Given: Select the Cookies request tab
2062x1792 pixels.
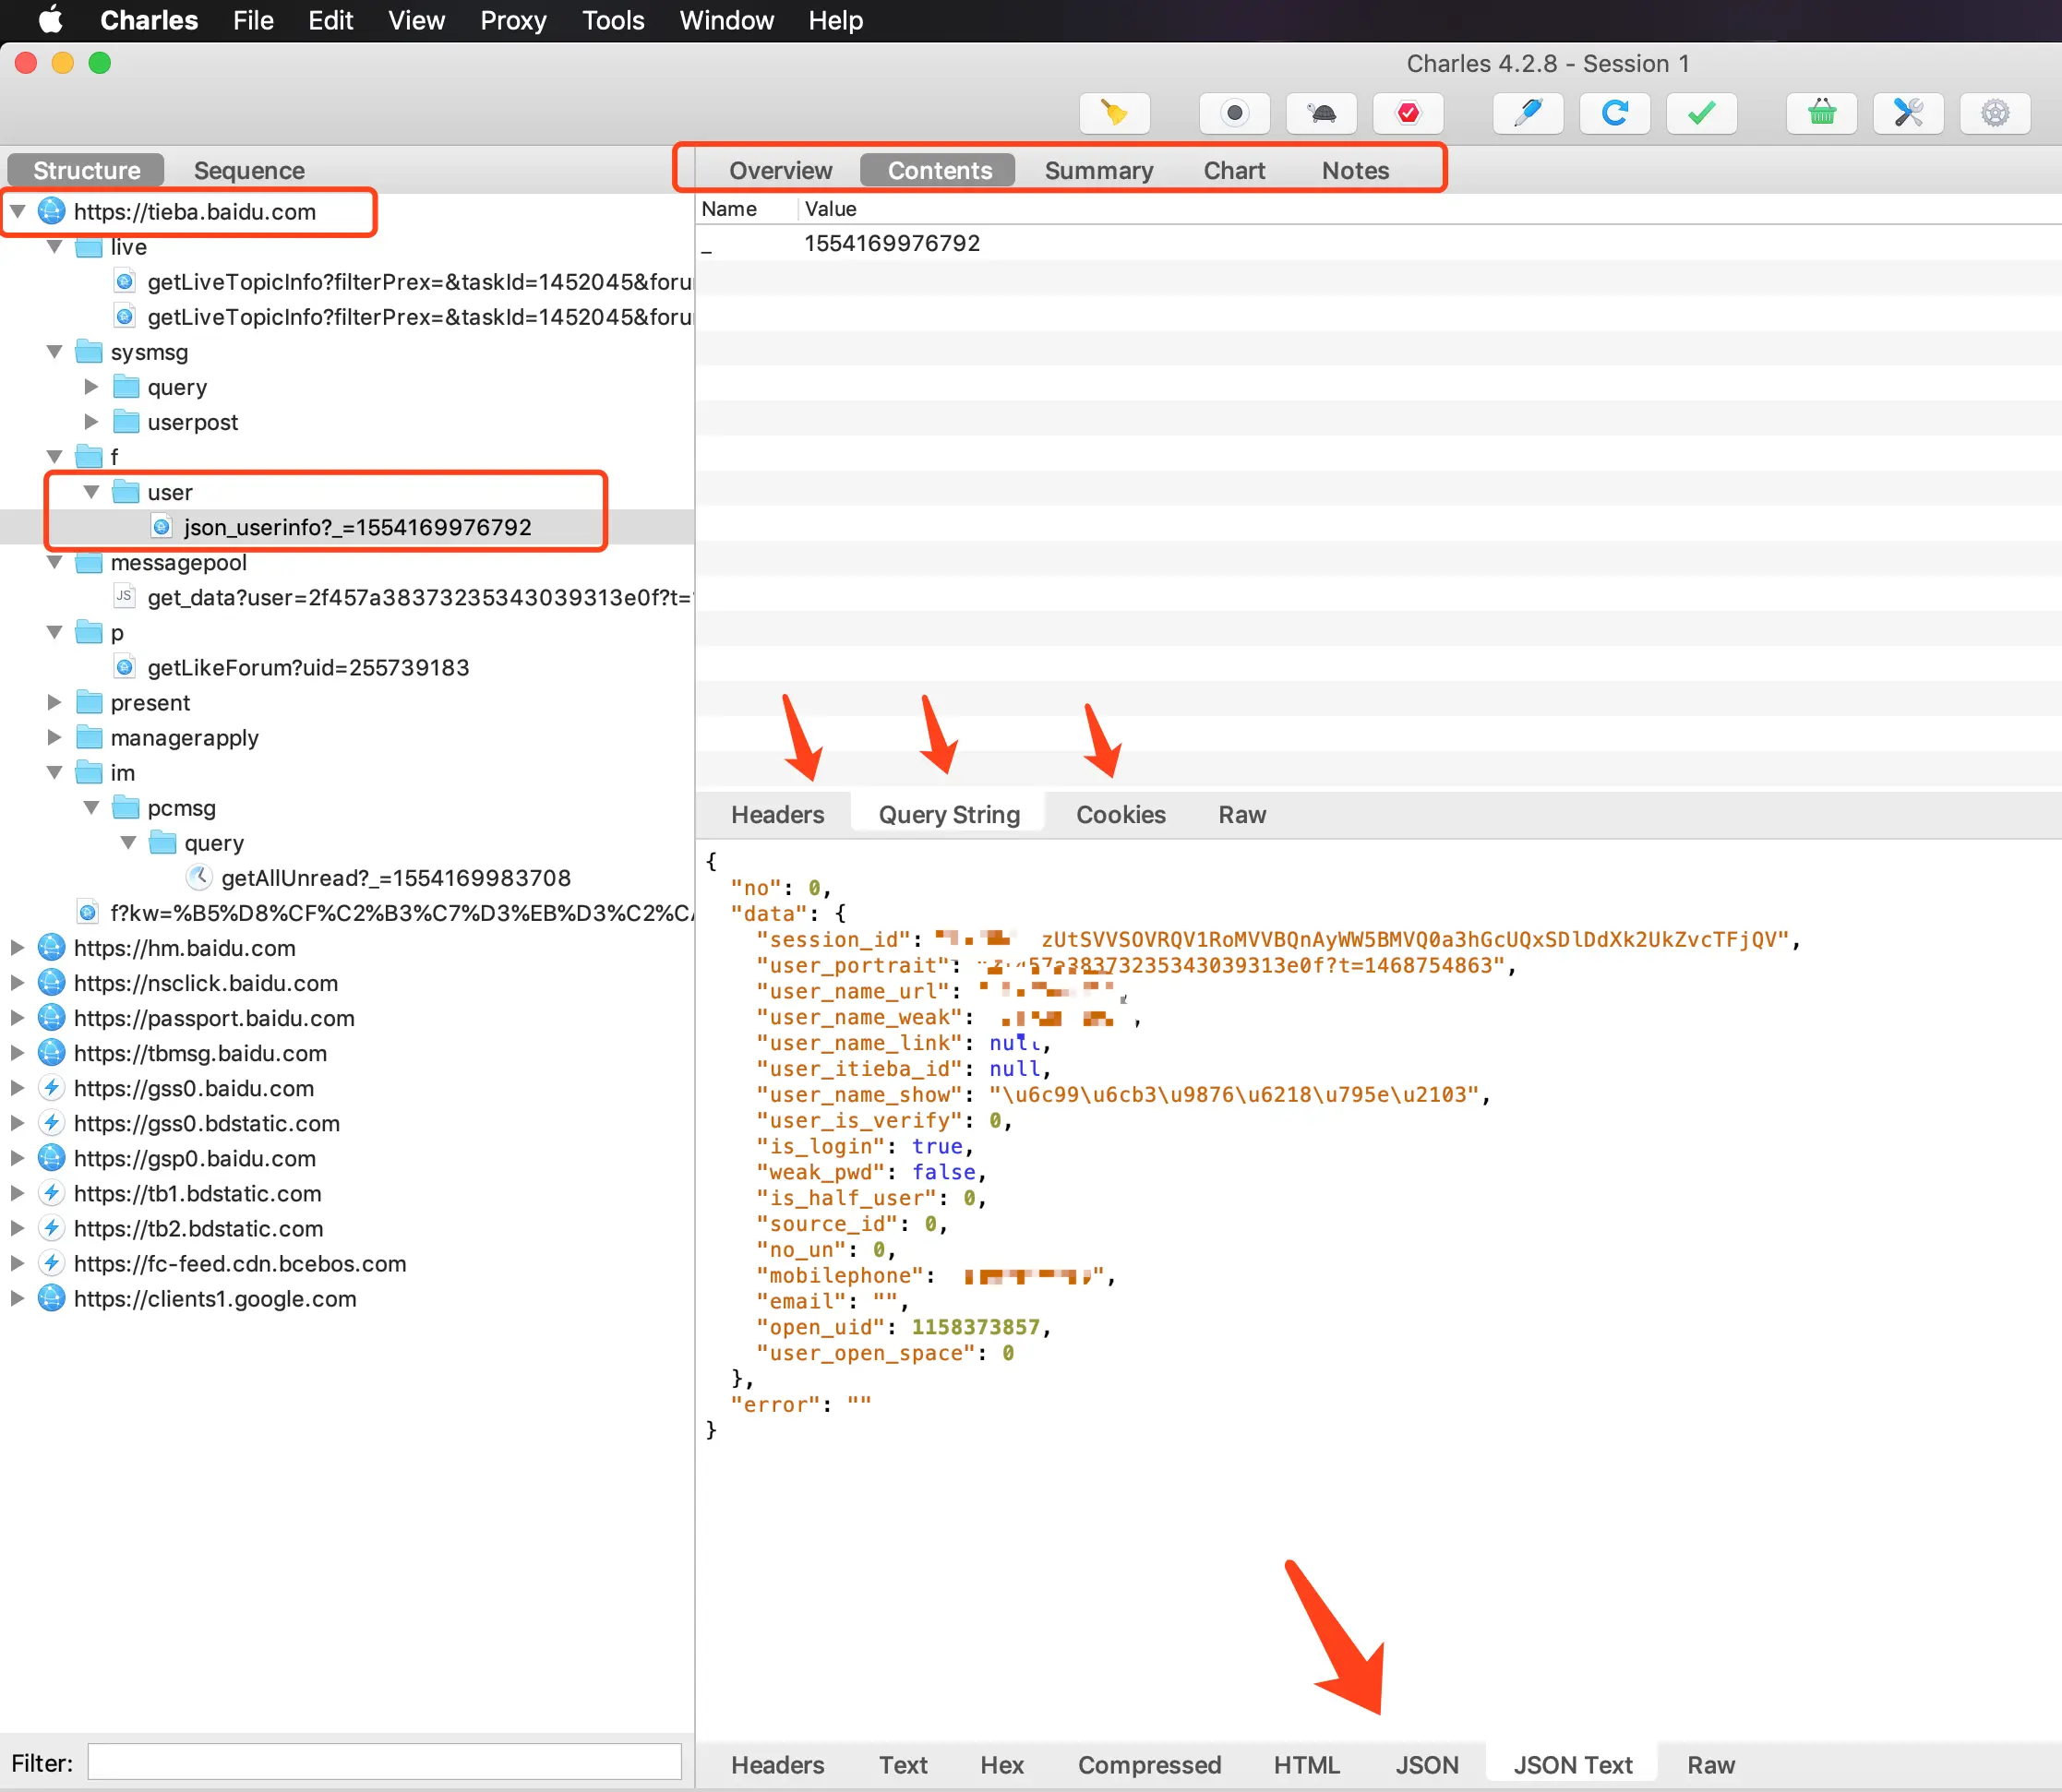Looking at the screenshot, I should click(x=1120, y=814).
